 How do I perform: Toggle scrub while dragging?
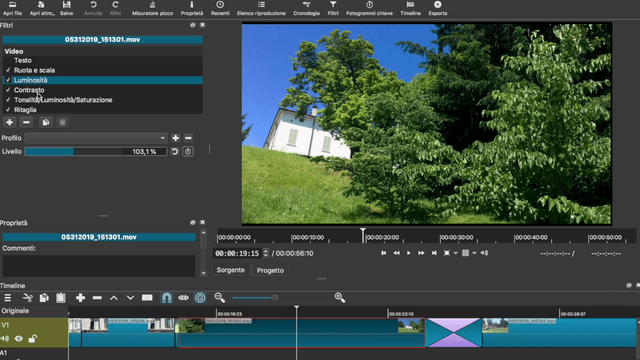(183, 298)
